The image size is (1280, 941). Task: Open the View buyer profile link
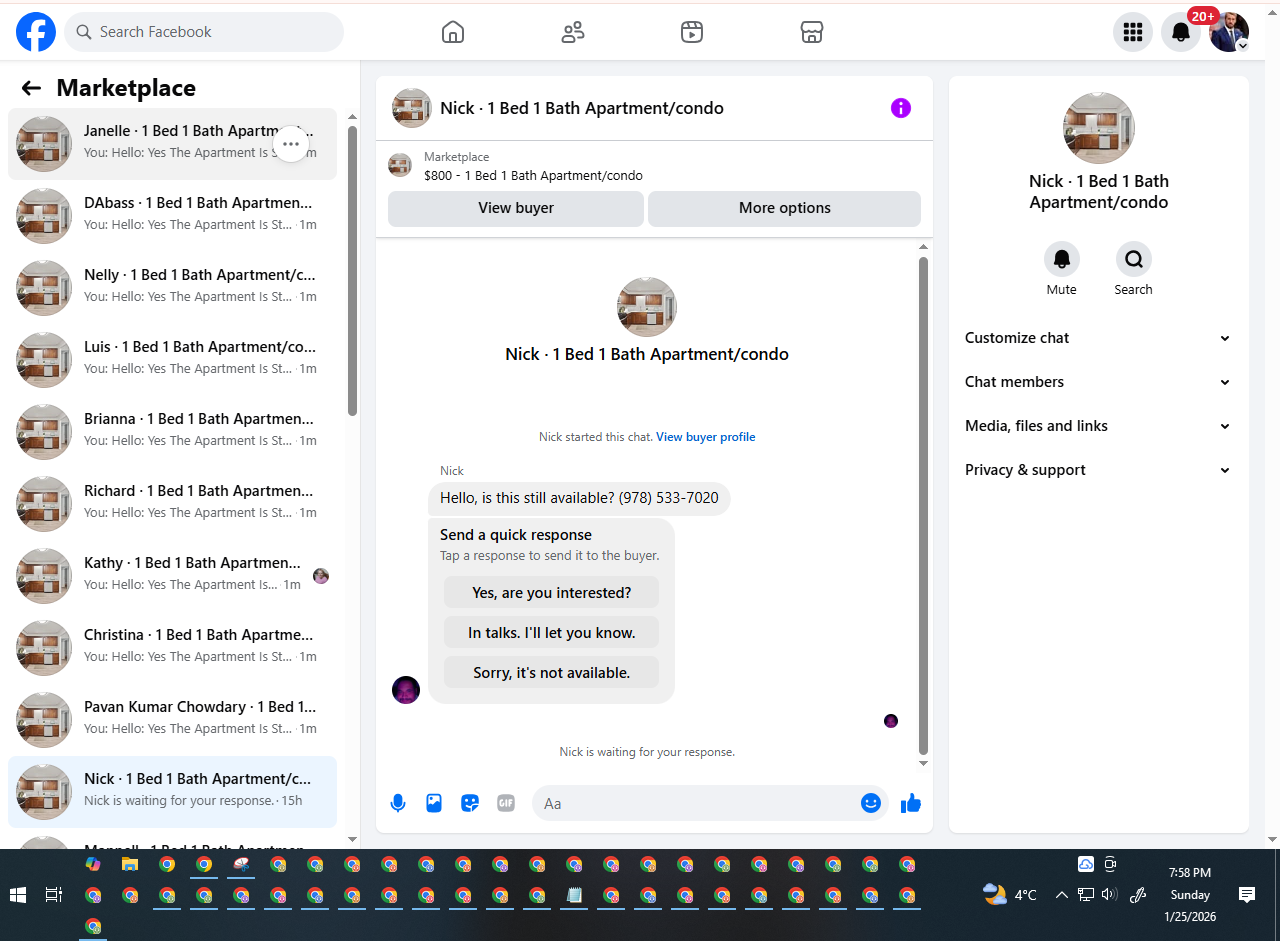coord(706,437)
